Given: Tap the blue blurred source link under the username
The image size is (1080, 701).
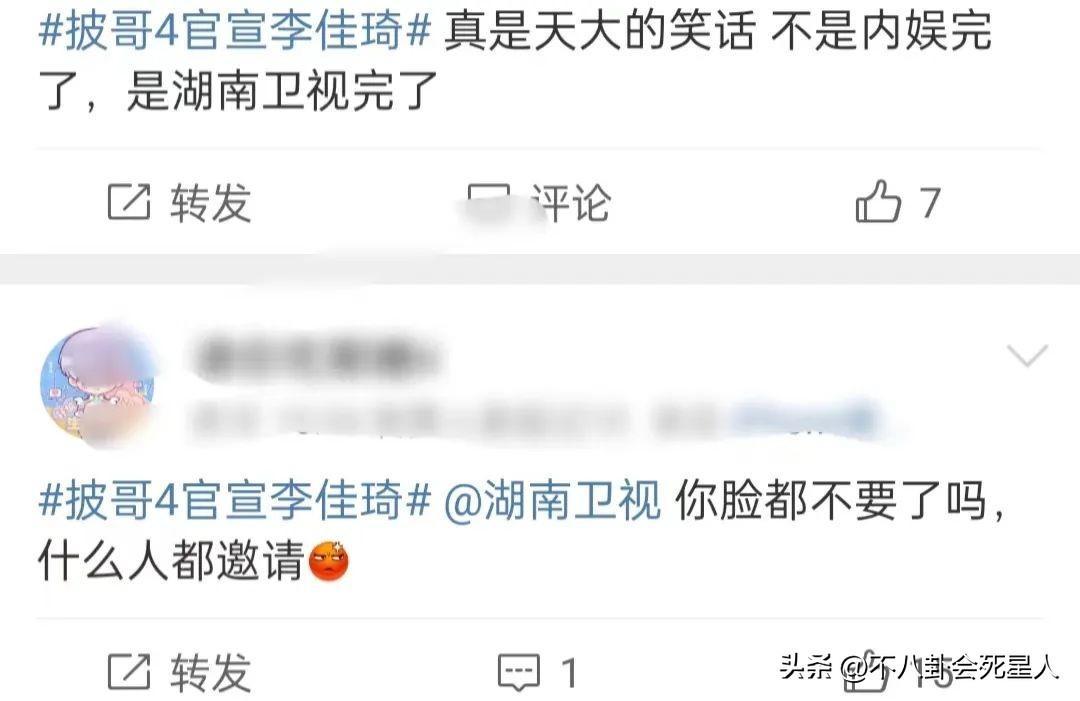Looking at the screenshot, I should (804, 417).
